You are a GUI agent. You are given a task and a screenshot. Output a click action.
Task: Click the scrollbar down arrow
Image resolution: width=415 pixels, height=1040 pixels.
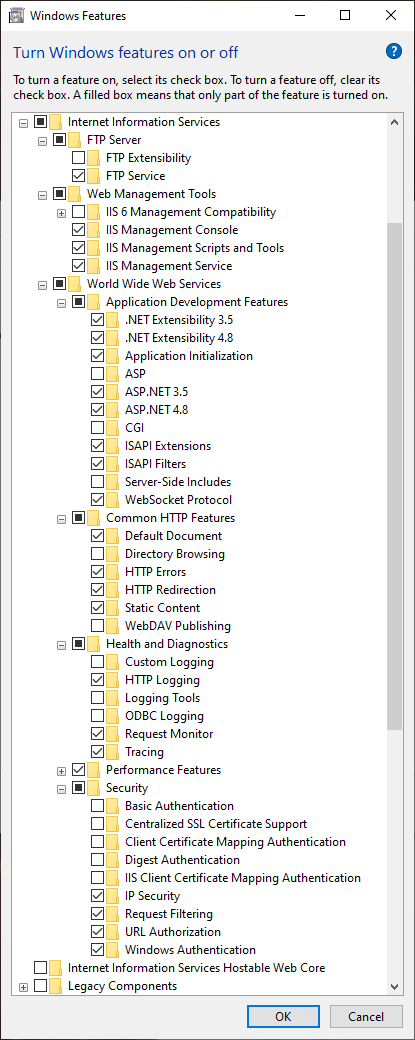click(394, 986)
